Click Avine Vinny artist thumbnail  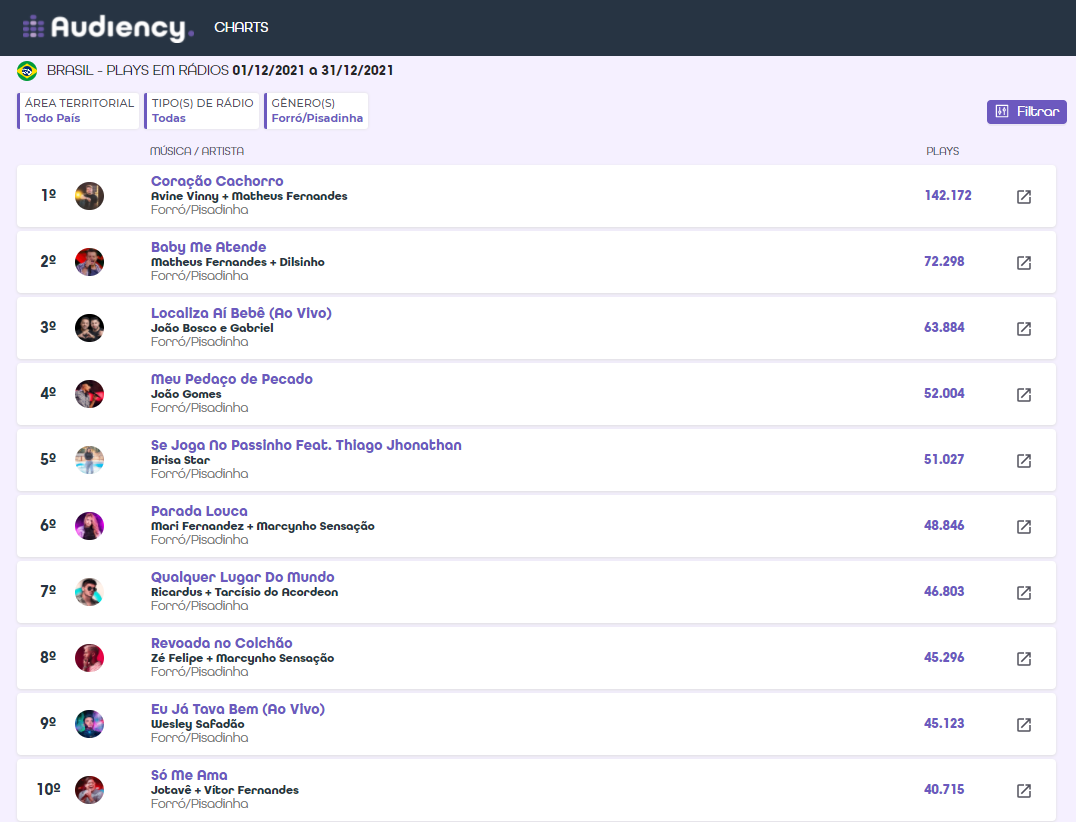(89, 196)
